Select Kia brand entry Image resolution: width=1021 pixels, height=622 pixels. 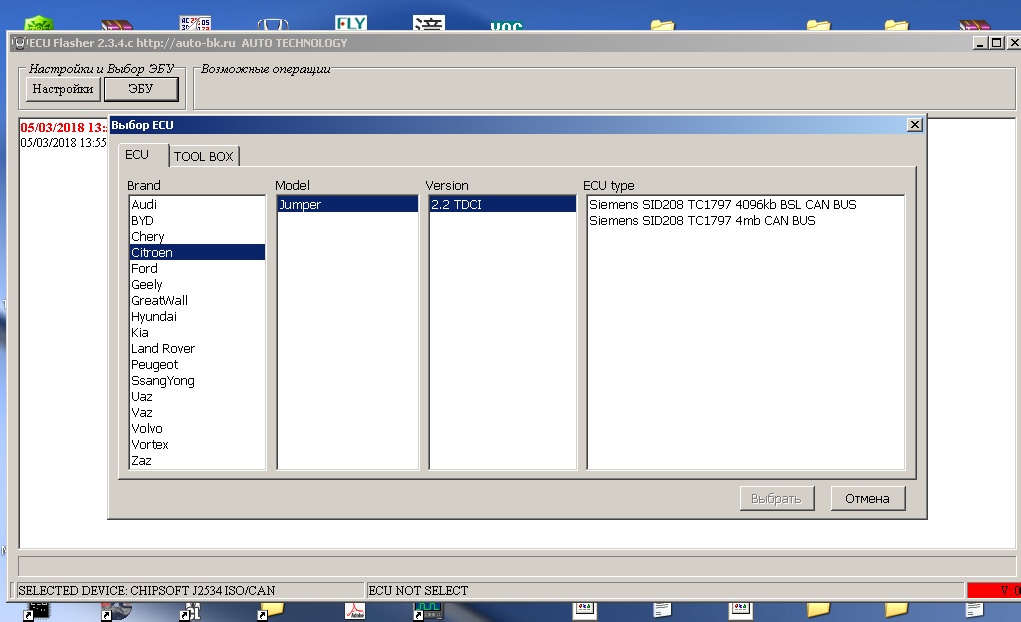click(x=197, y=333)
